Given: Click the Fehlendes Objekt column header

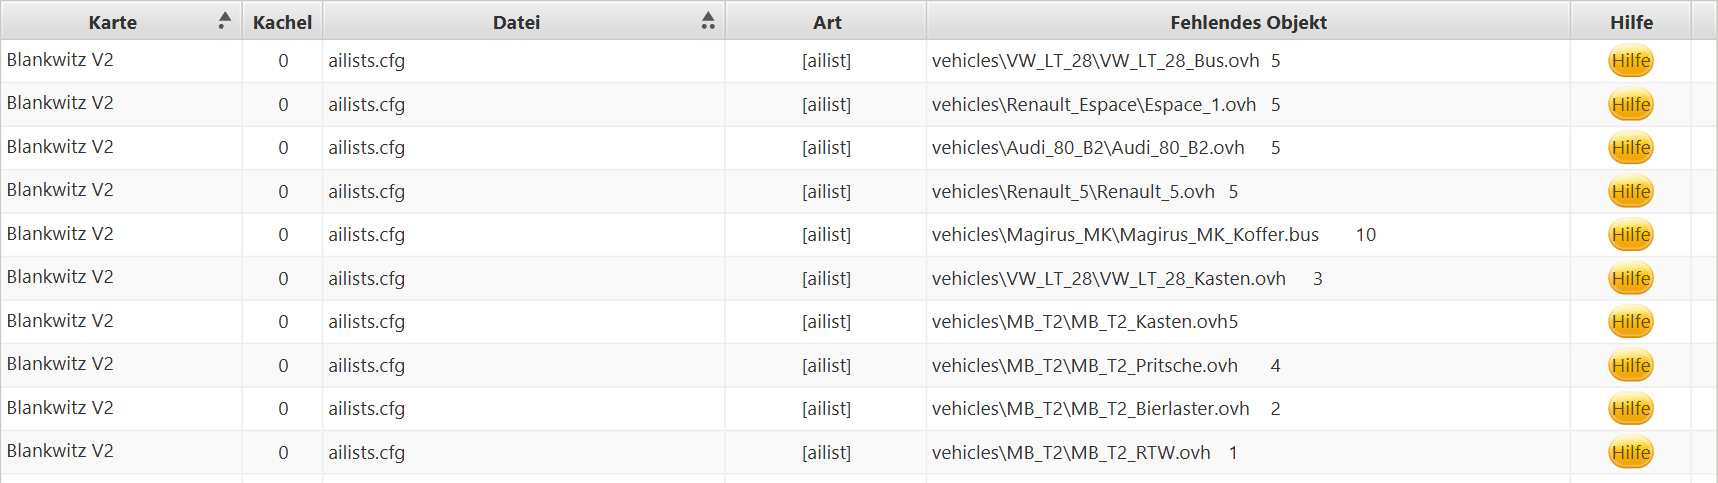Looking at the screenshot, I should point(1248,22).
